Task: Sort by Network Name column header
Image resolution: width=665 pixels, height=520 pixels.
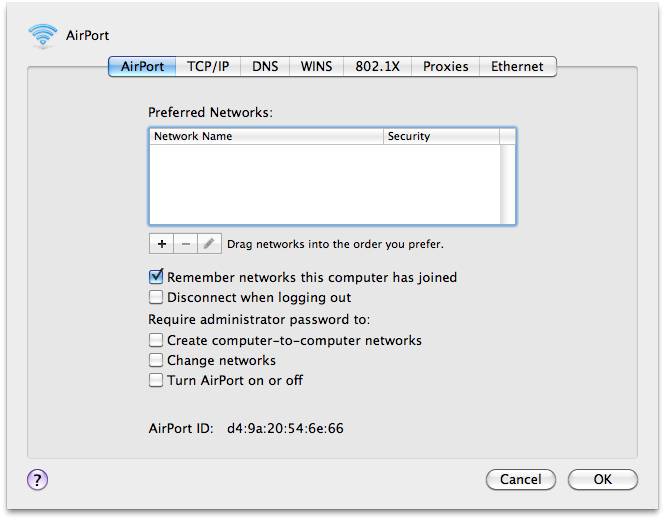Action: click(266, 137)
